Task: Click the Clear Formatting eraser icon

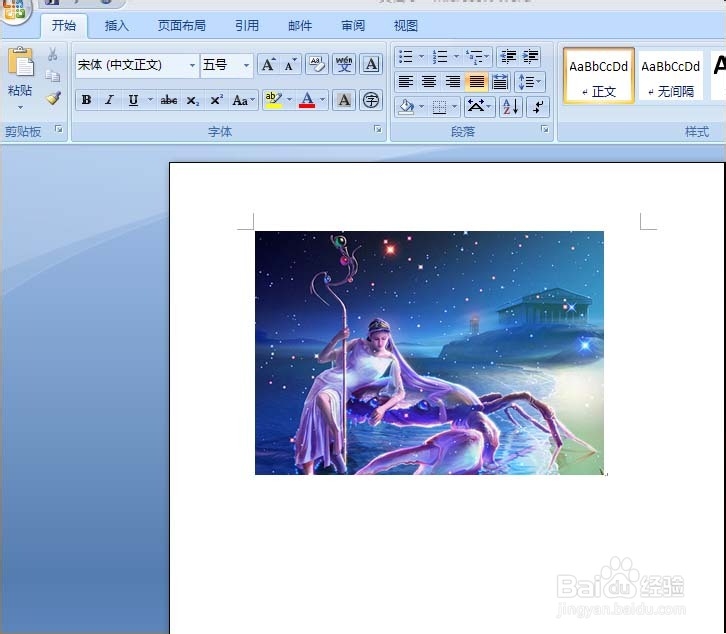Action: 317,65
